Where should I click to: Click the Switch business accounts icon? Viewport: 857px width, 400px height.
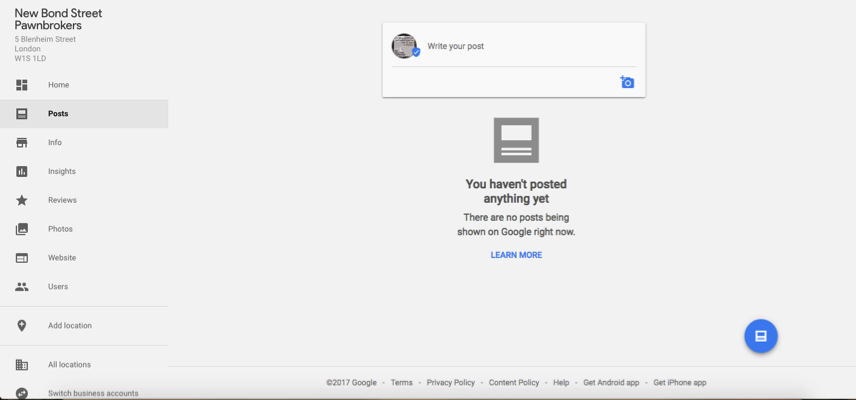click(x=22, y=393)
